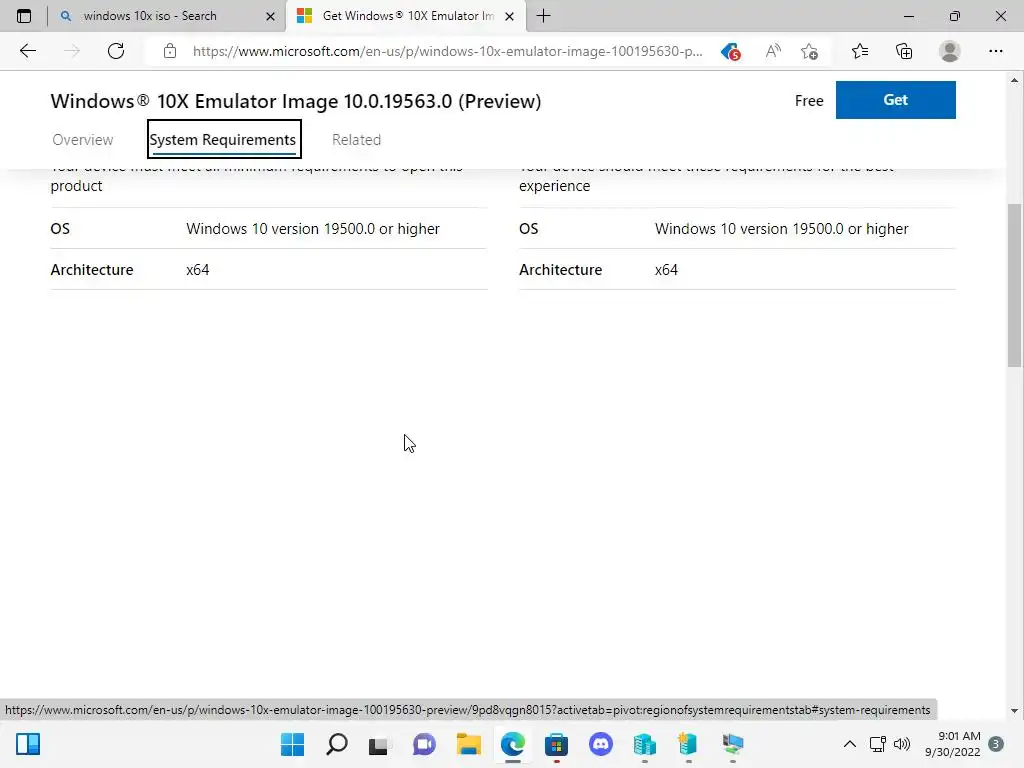
Task: Select the Get Windows 10X Emulator tab
Action: (405, 16)
